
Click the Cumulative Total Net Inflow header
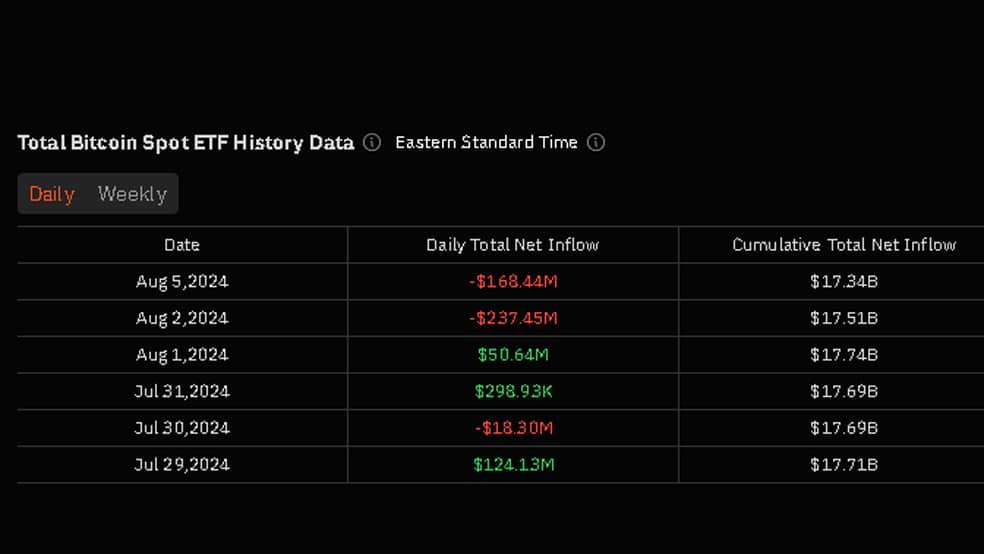point(844,245)
